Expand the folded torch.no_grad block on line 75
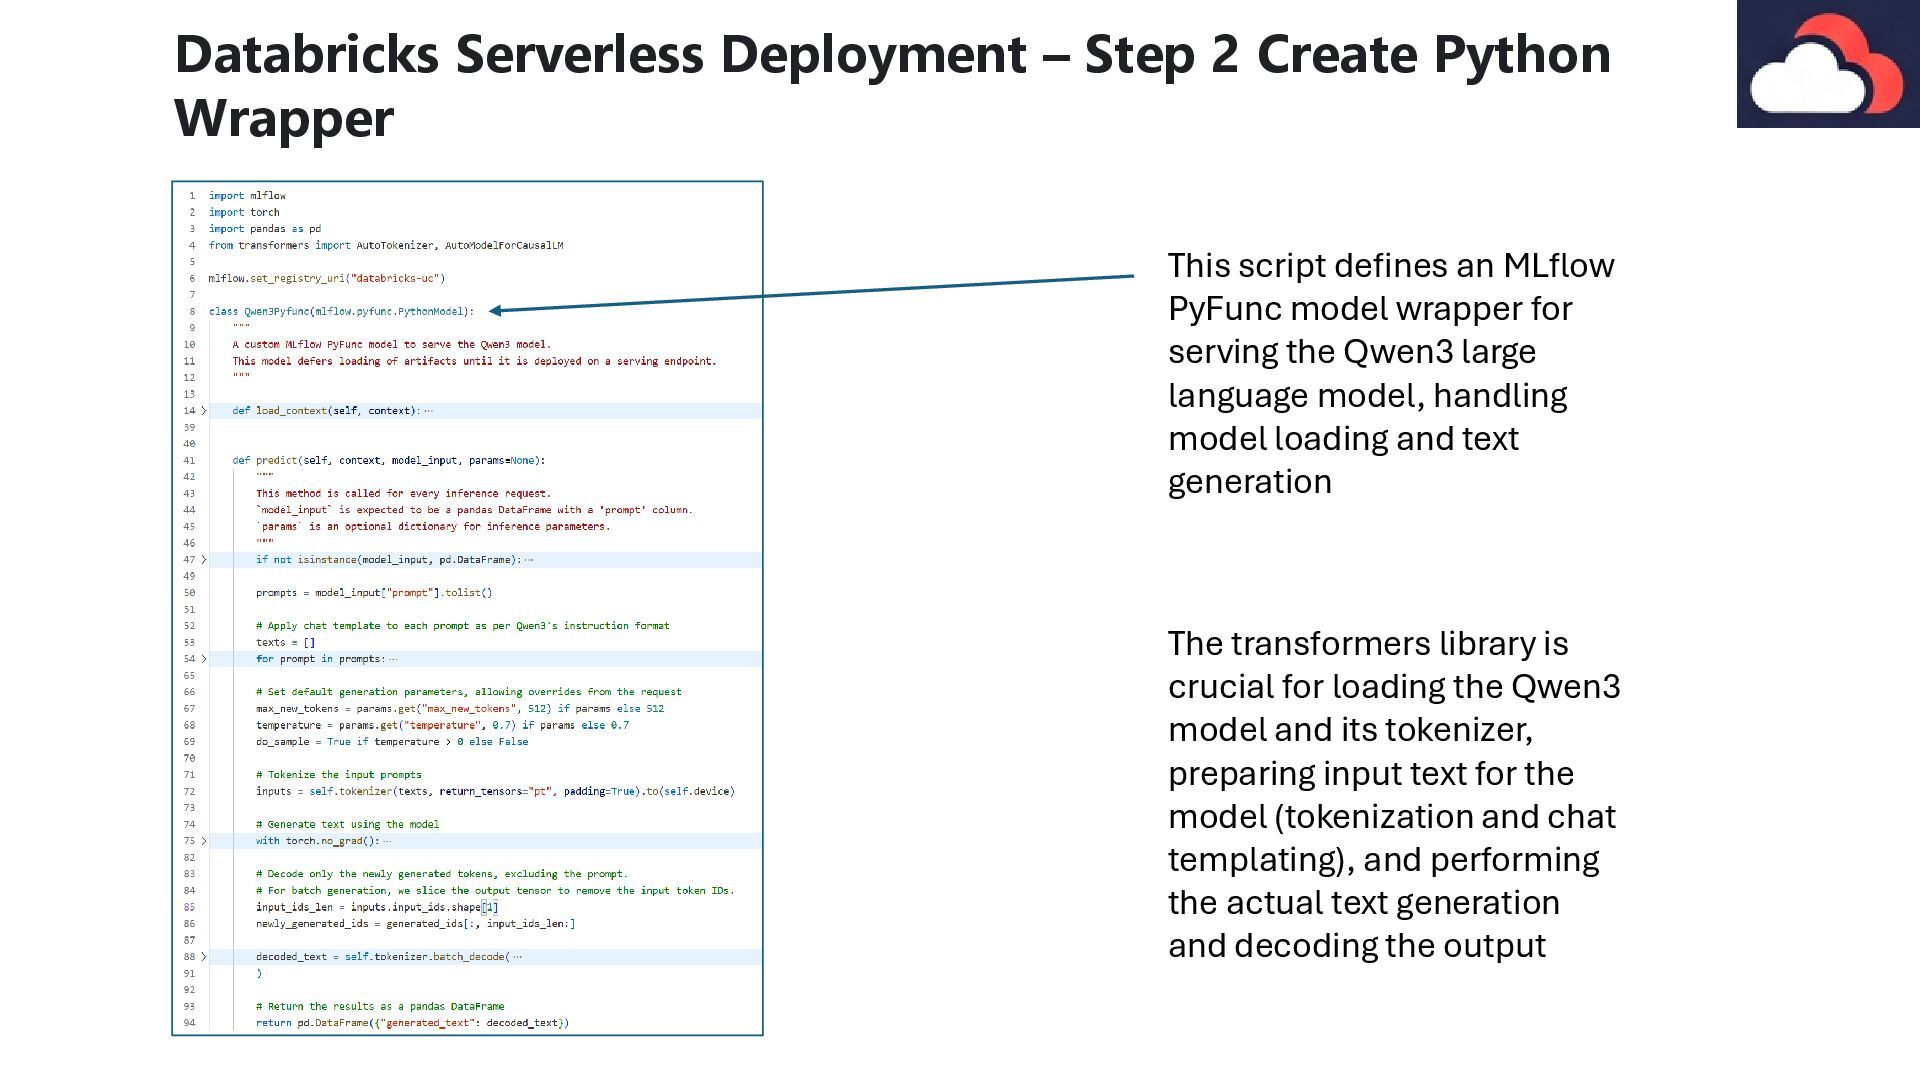The width and height of the screenshot is (1920, 1080). [x=204, y=841]
